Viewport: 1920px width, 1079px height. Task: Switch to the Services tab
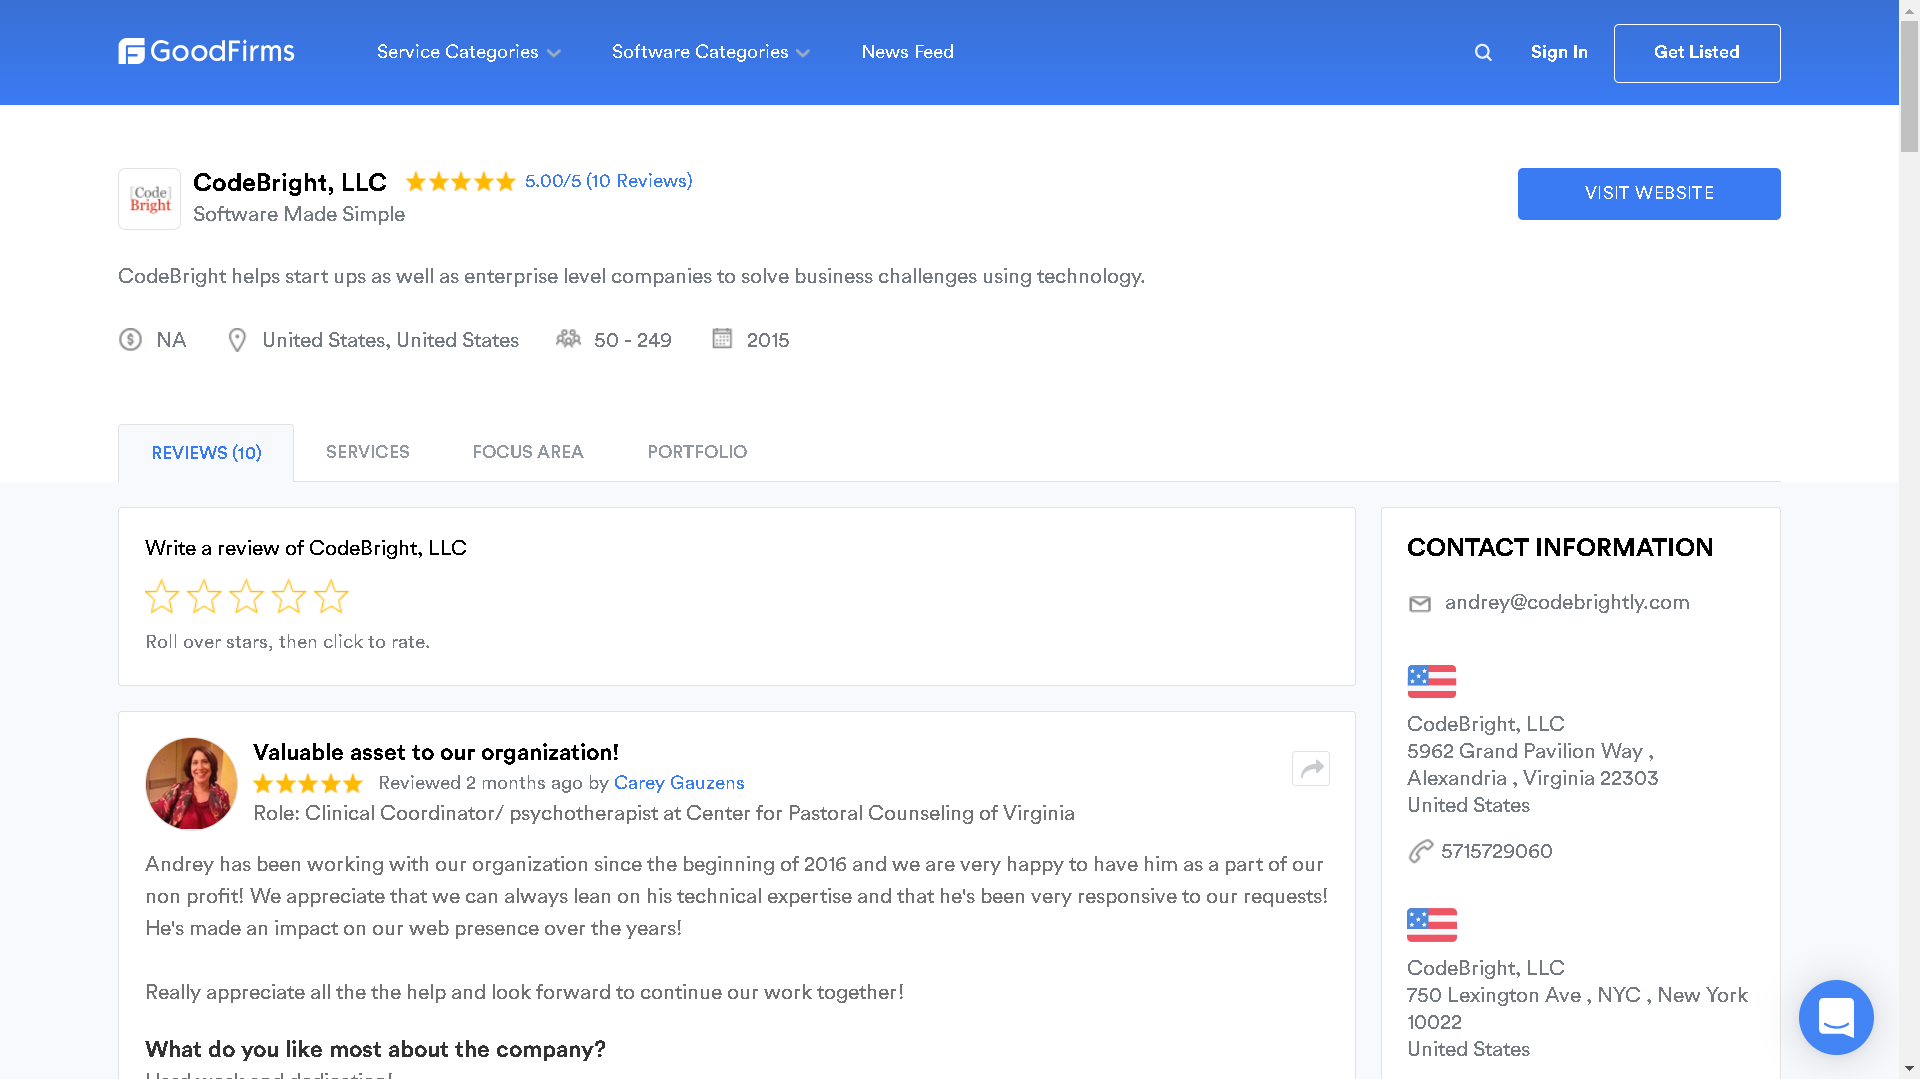pos(367,452)
